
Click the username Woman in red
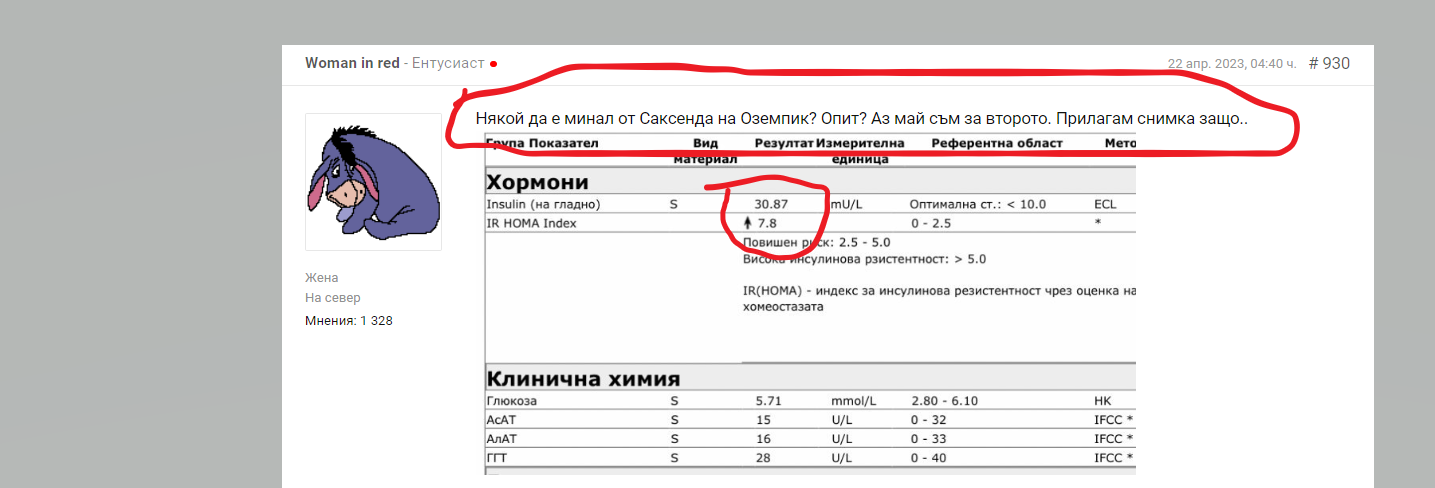click(352, 64)
